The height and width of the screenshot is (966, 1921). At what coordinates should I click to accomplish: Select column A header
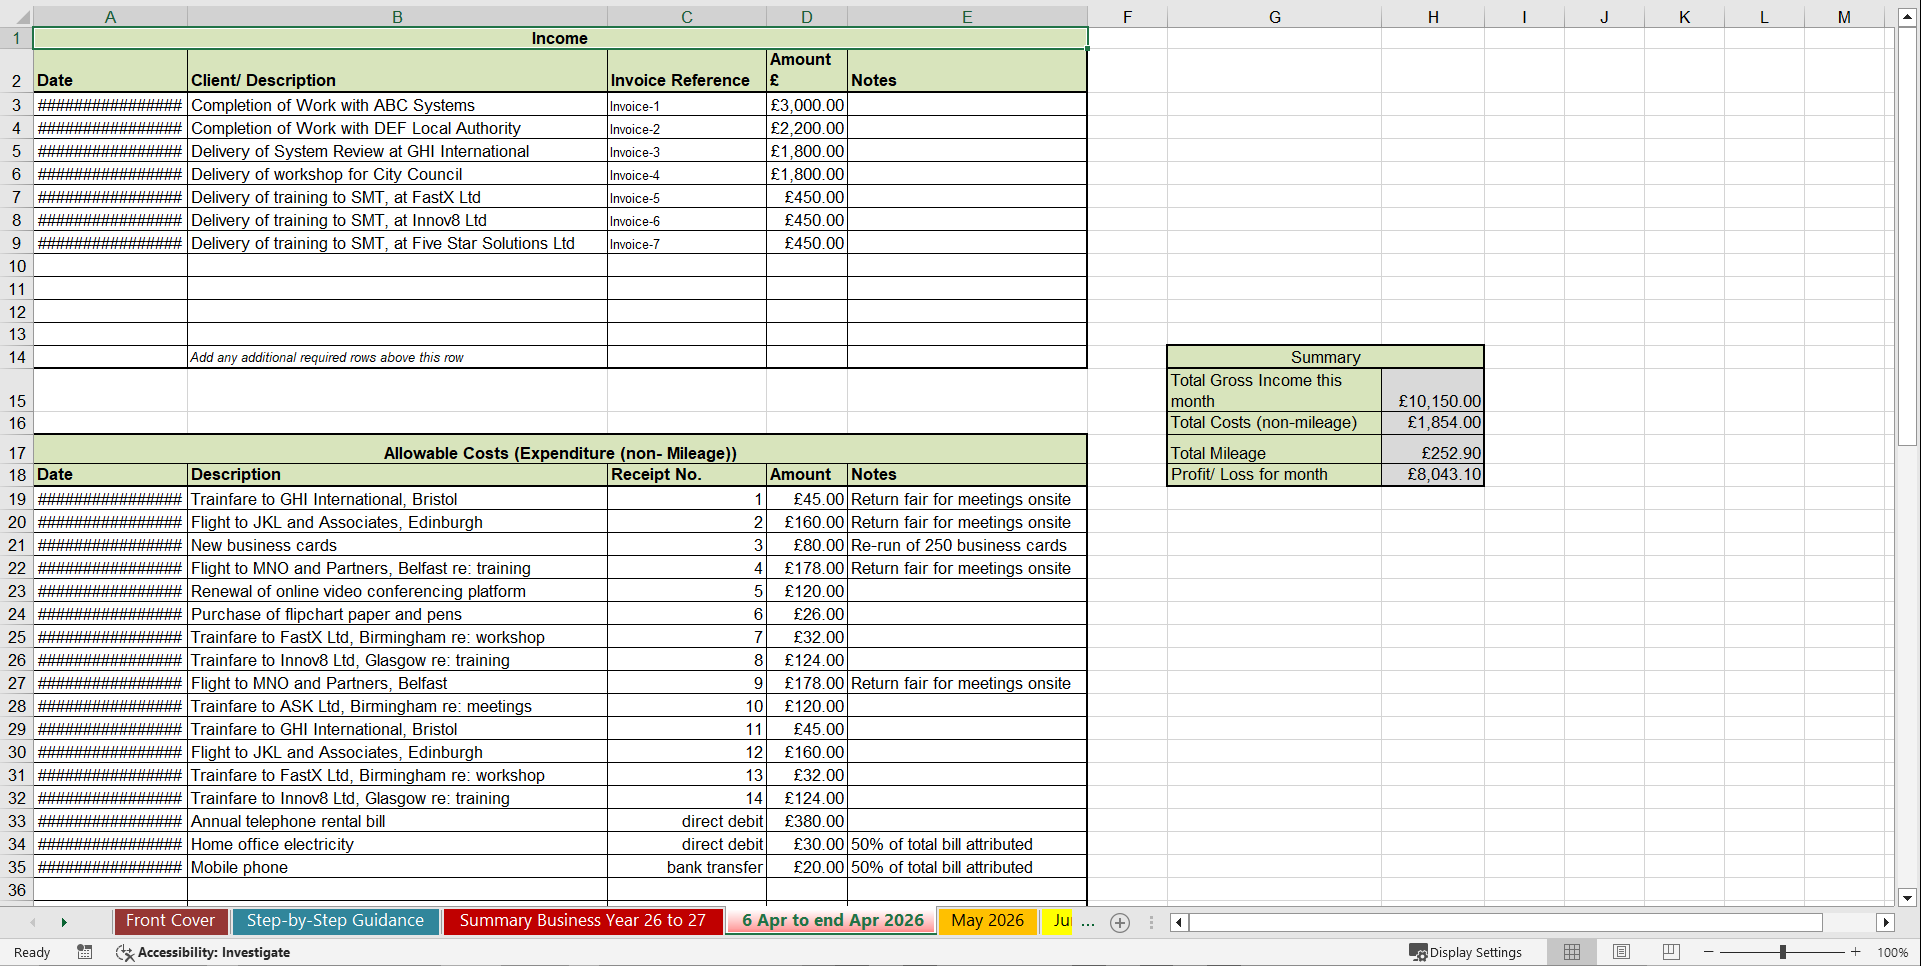(x=110, y=17)
